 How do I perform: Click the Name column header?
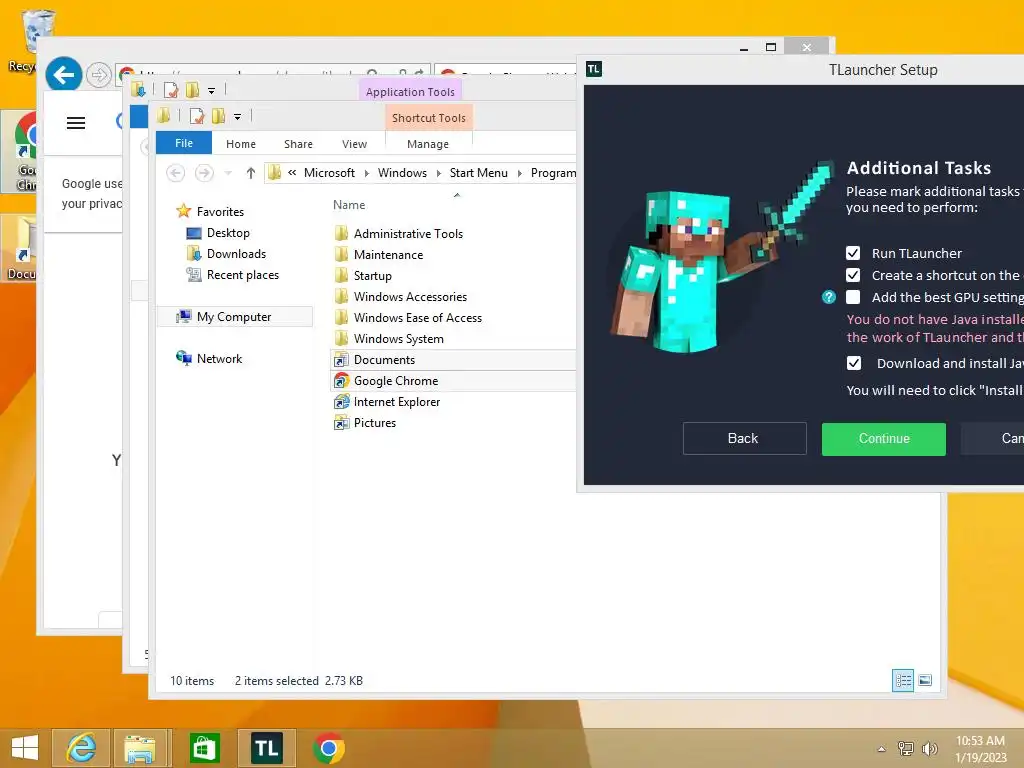[349, 204]
